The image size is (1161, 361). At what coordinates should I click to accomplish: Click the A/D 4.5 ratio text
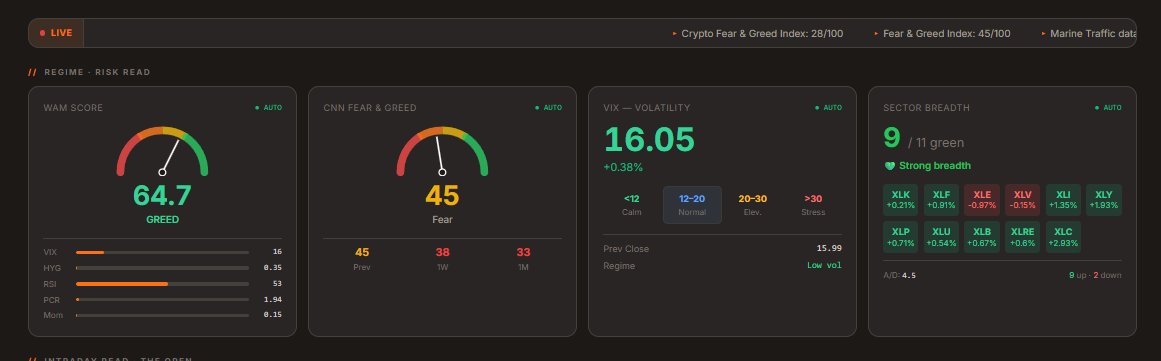[x=900, y=275]
